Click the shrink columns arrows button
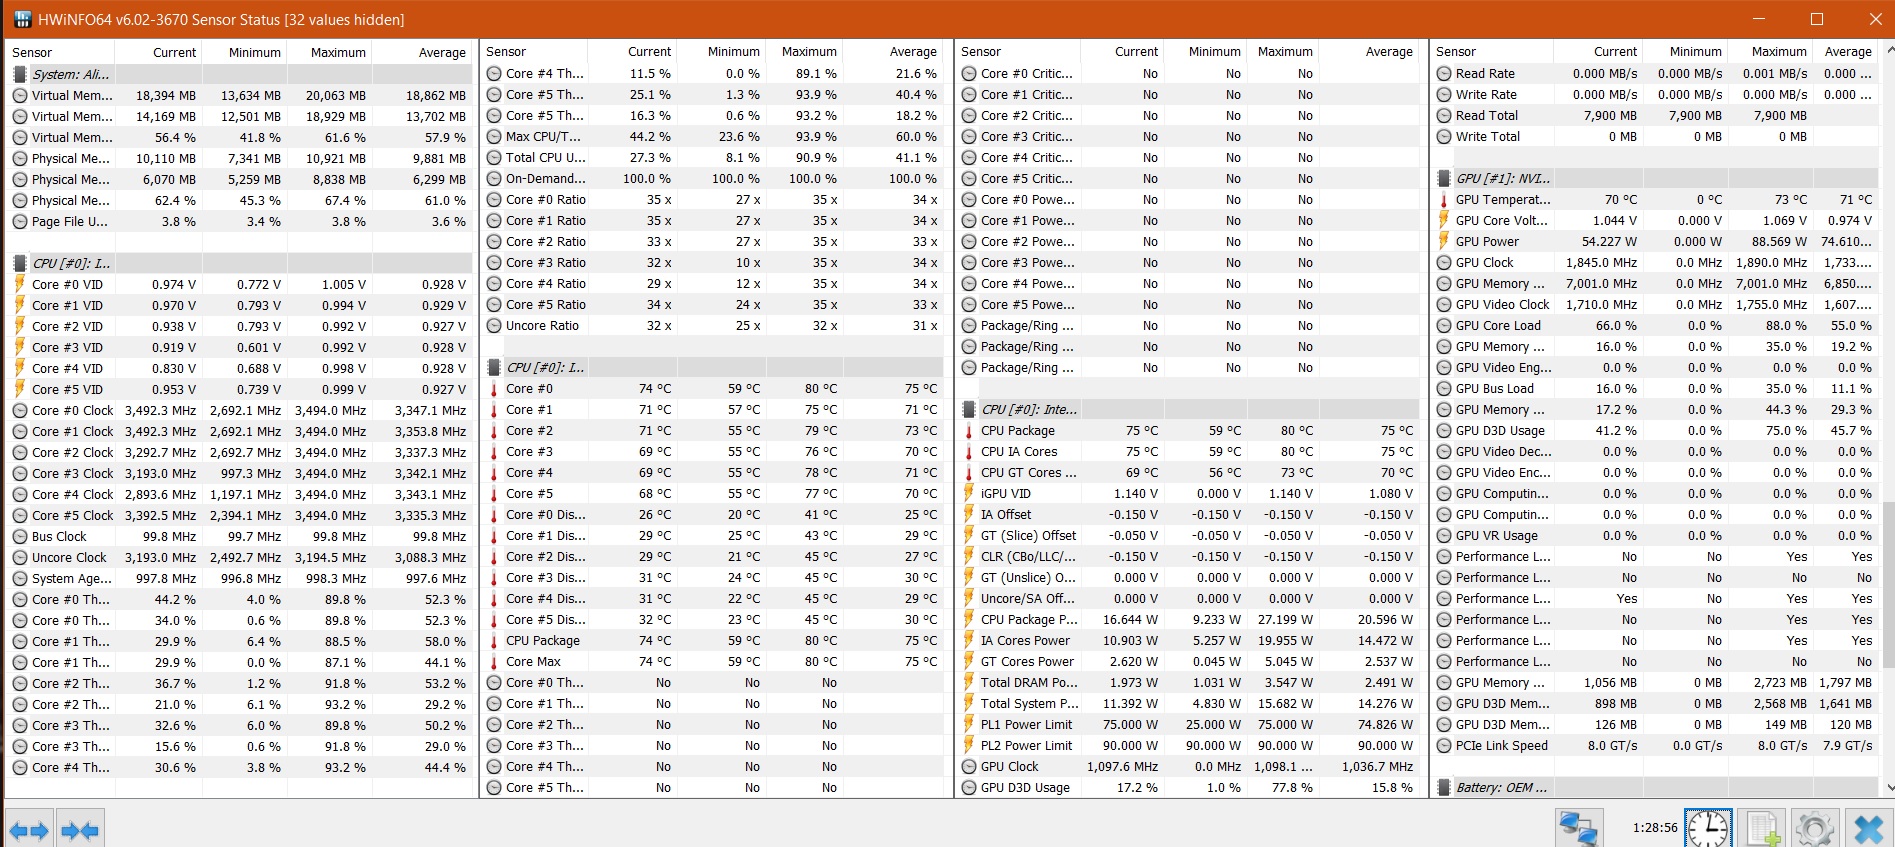 coord(80,830)
